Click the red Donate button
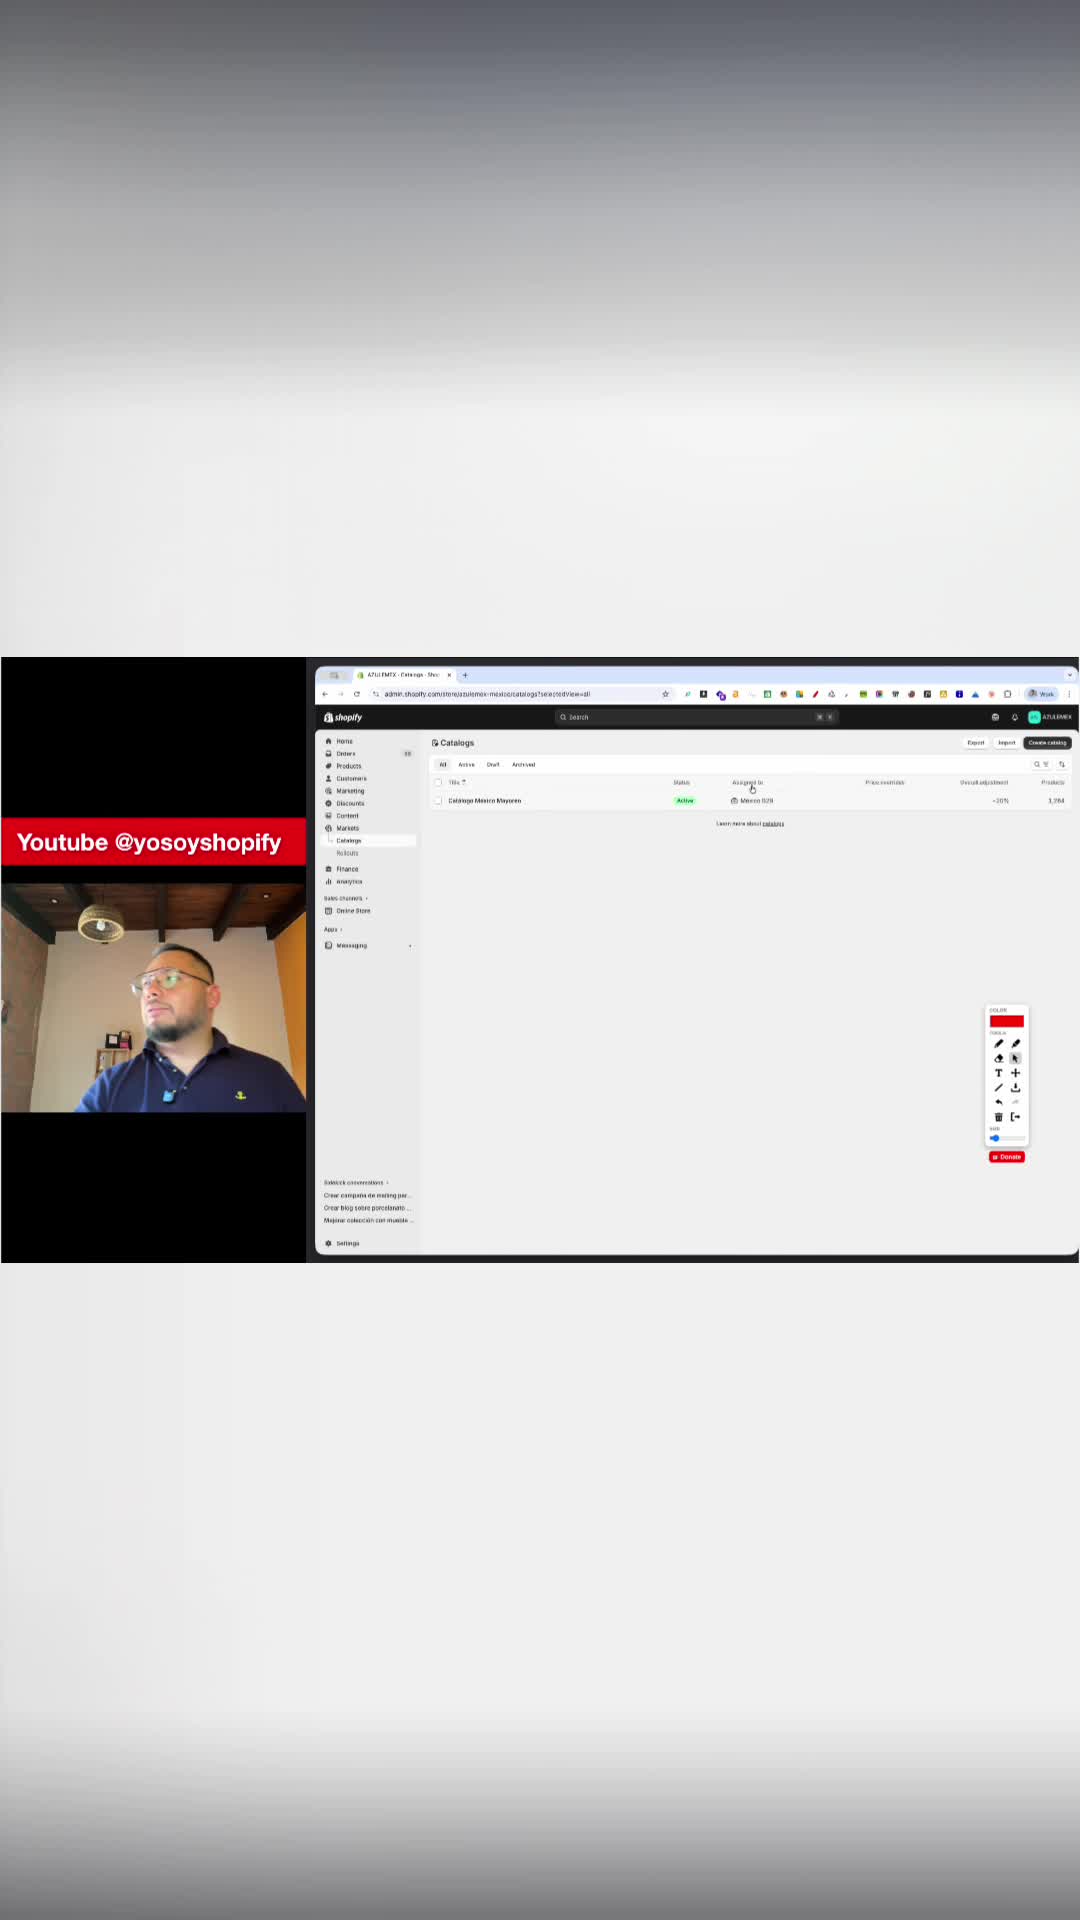Screen dimensions: 1080x1920 1007,1157
